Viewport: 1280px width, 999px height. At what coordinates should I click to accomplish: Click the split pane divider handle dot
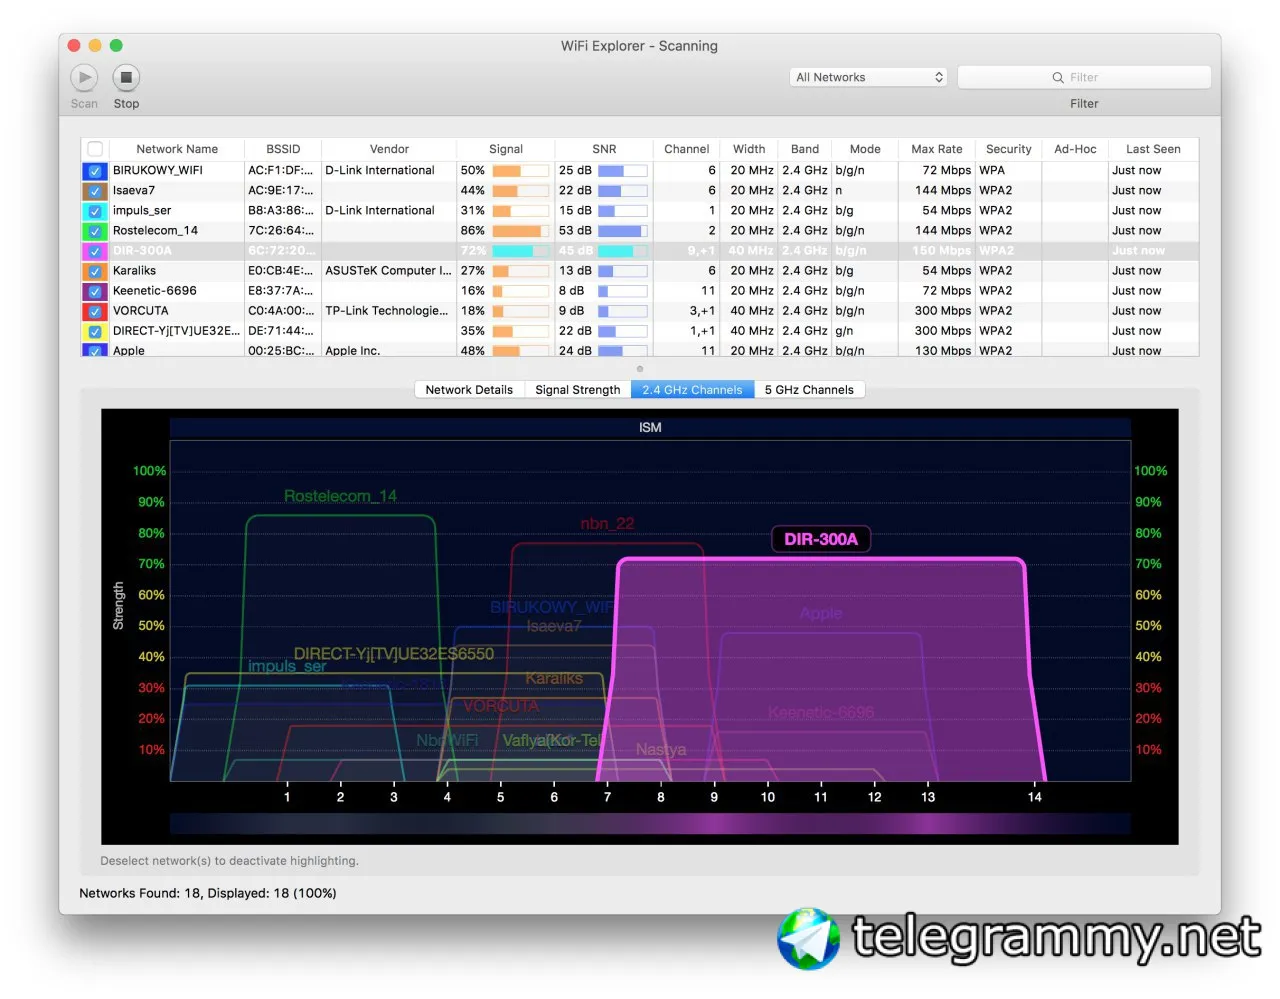point(640,369)
